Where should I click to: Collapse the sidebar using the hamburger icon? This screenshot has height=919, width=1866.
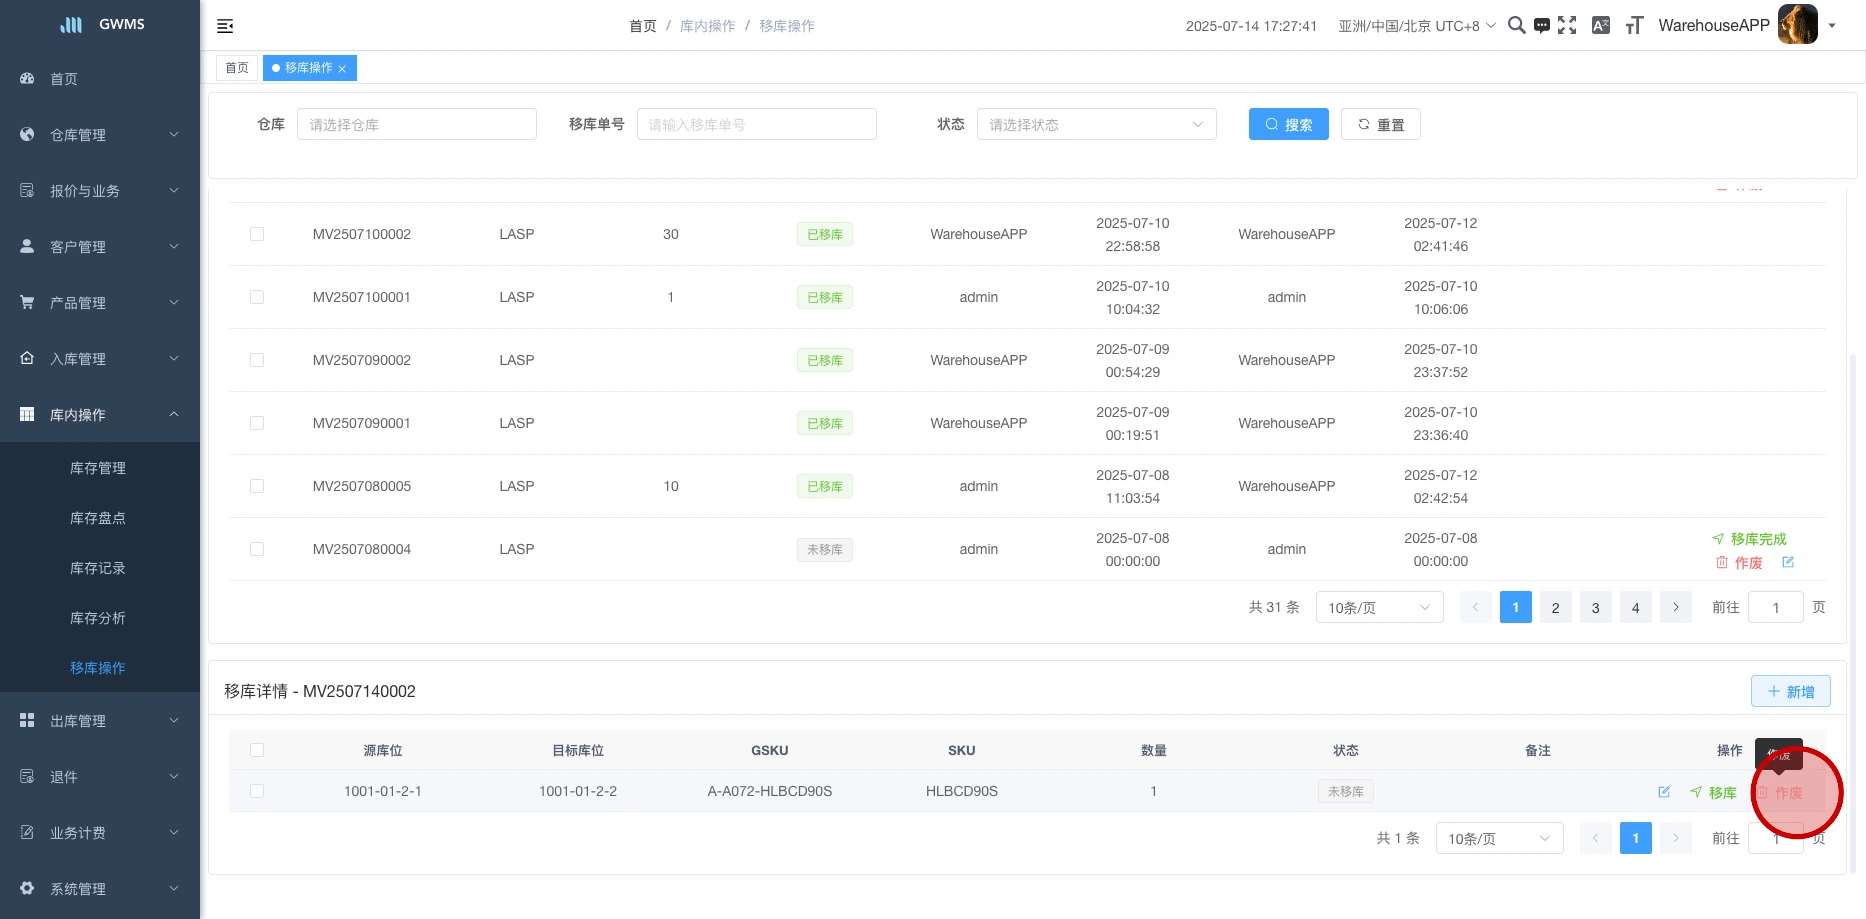[x=225, y=26]
